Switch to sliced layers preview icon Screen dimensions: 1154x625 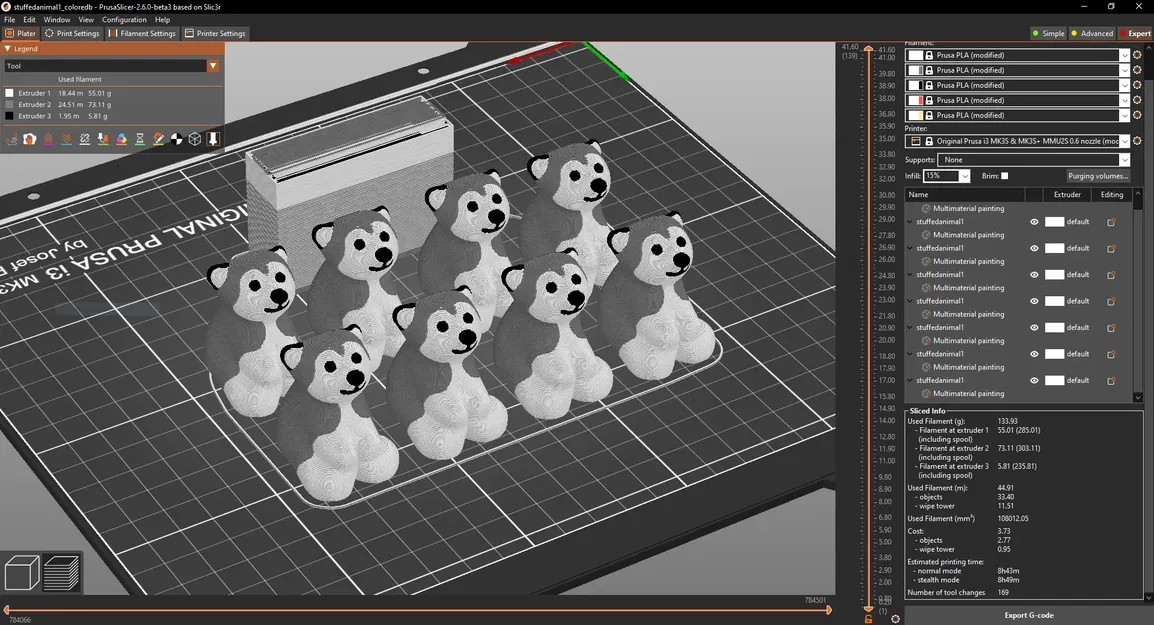pyautogui.click(x=62, y=572)
